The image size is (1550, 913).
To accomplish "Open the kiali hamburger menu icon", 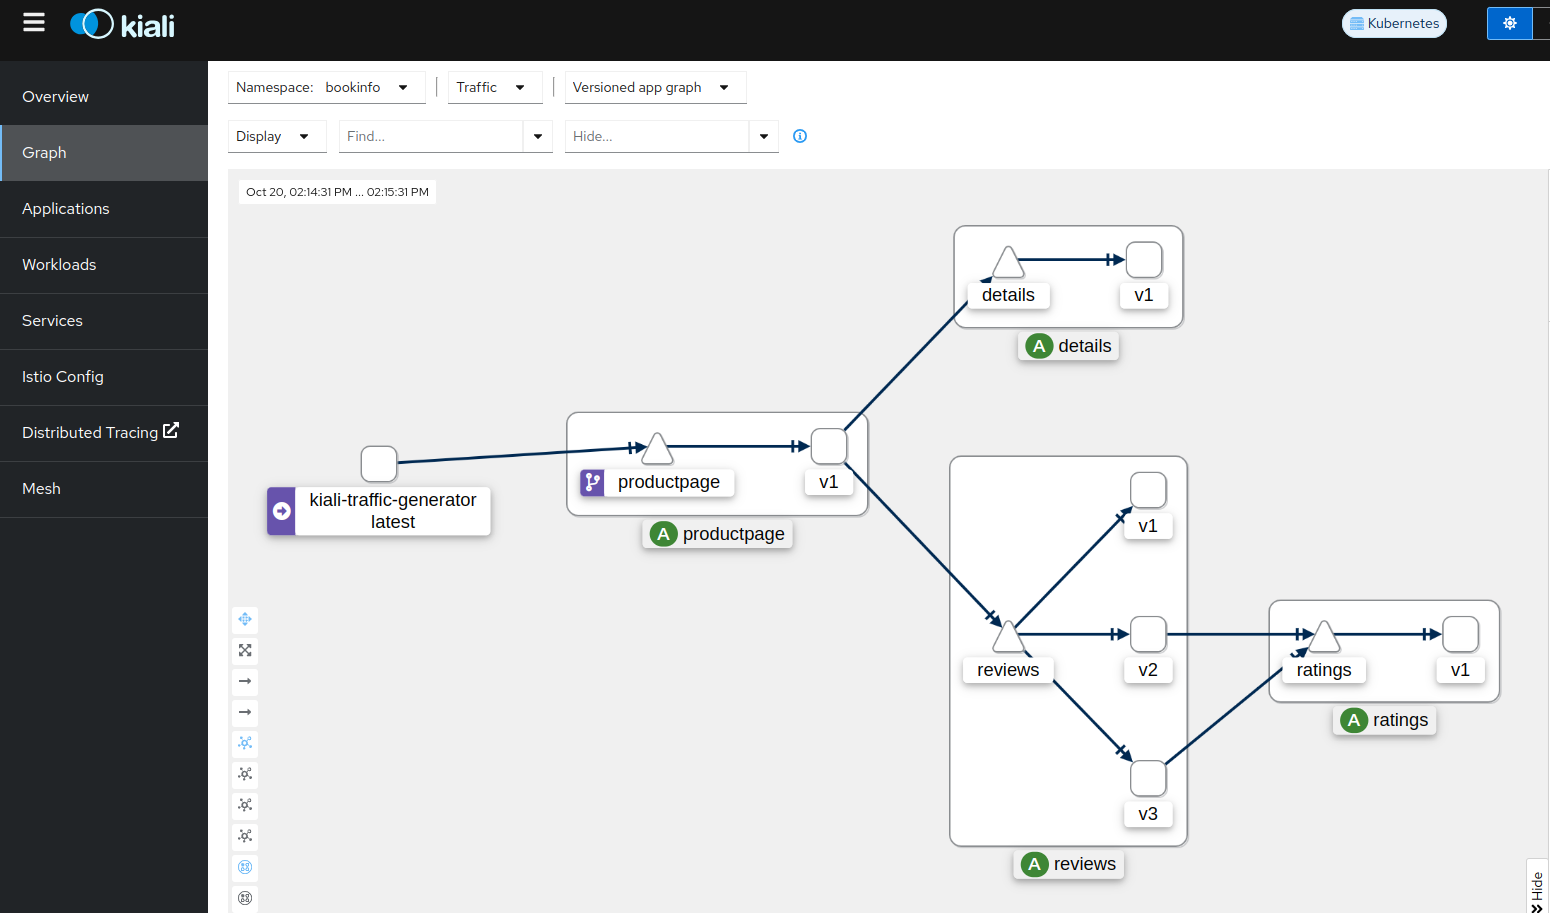I will point(33,22).
